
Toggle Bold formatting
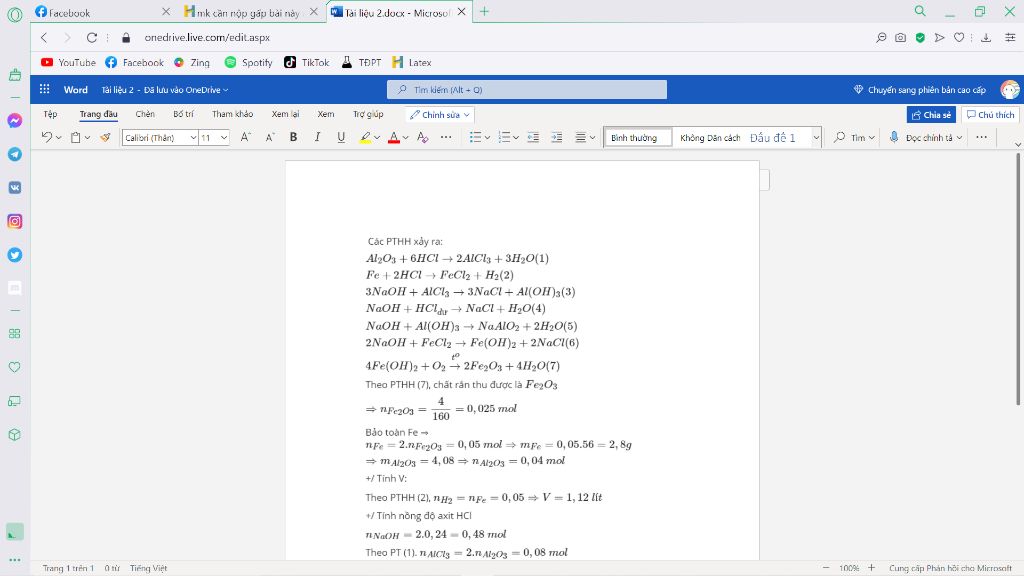tap(293, 137)
